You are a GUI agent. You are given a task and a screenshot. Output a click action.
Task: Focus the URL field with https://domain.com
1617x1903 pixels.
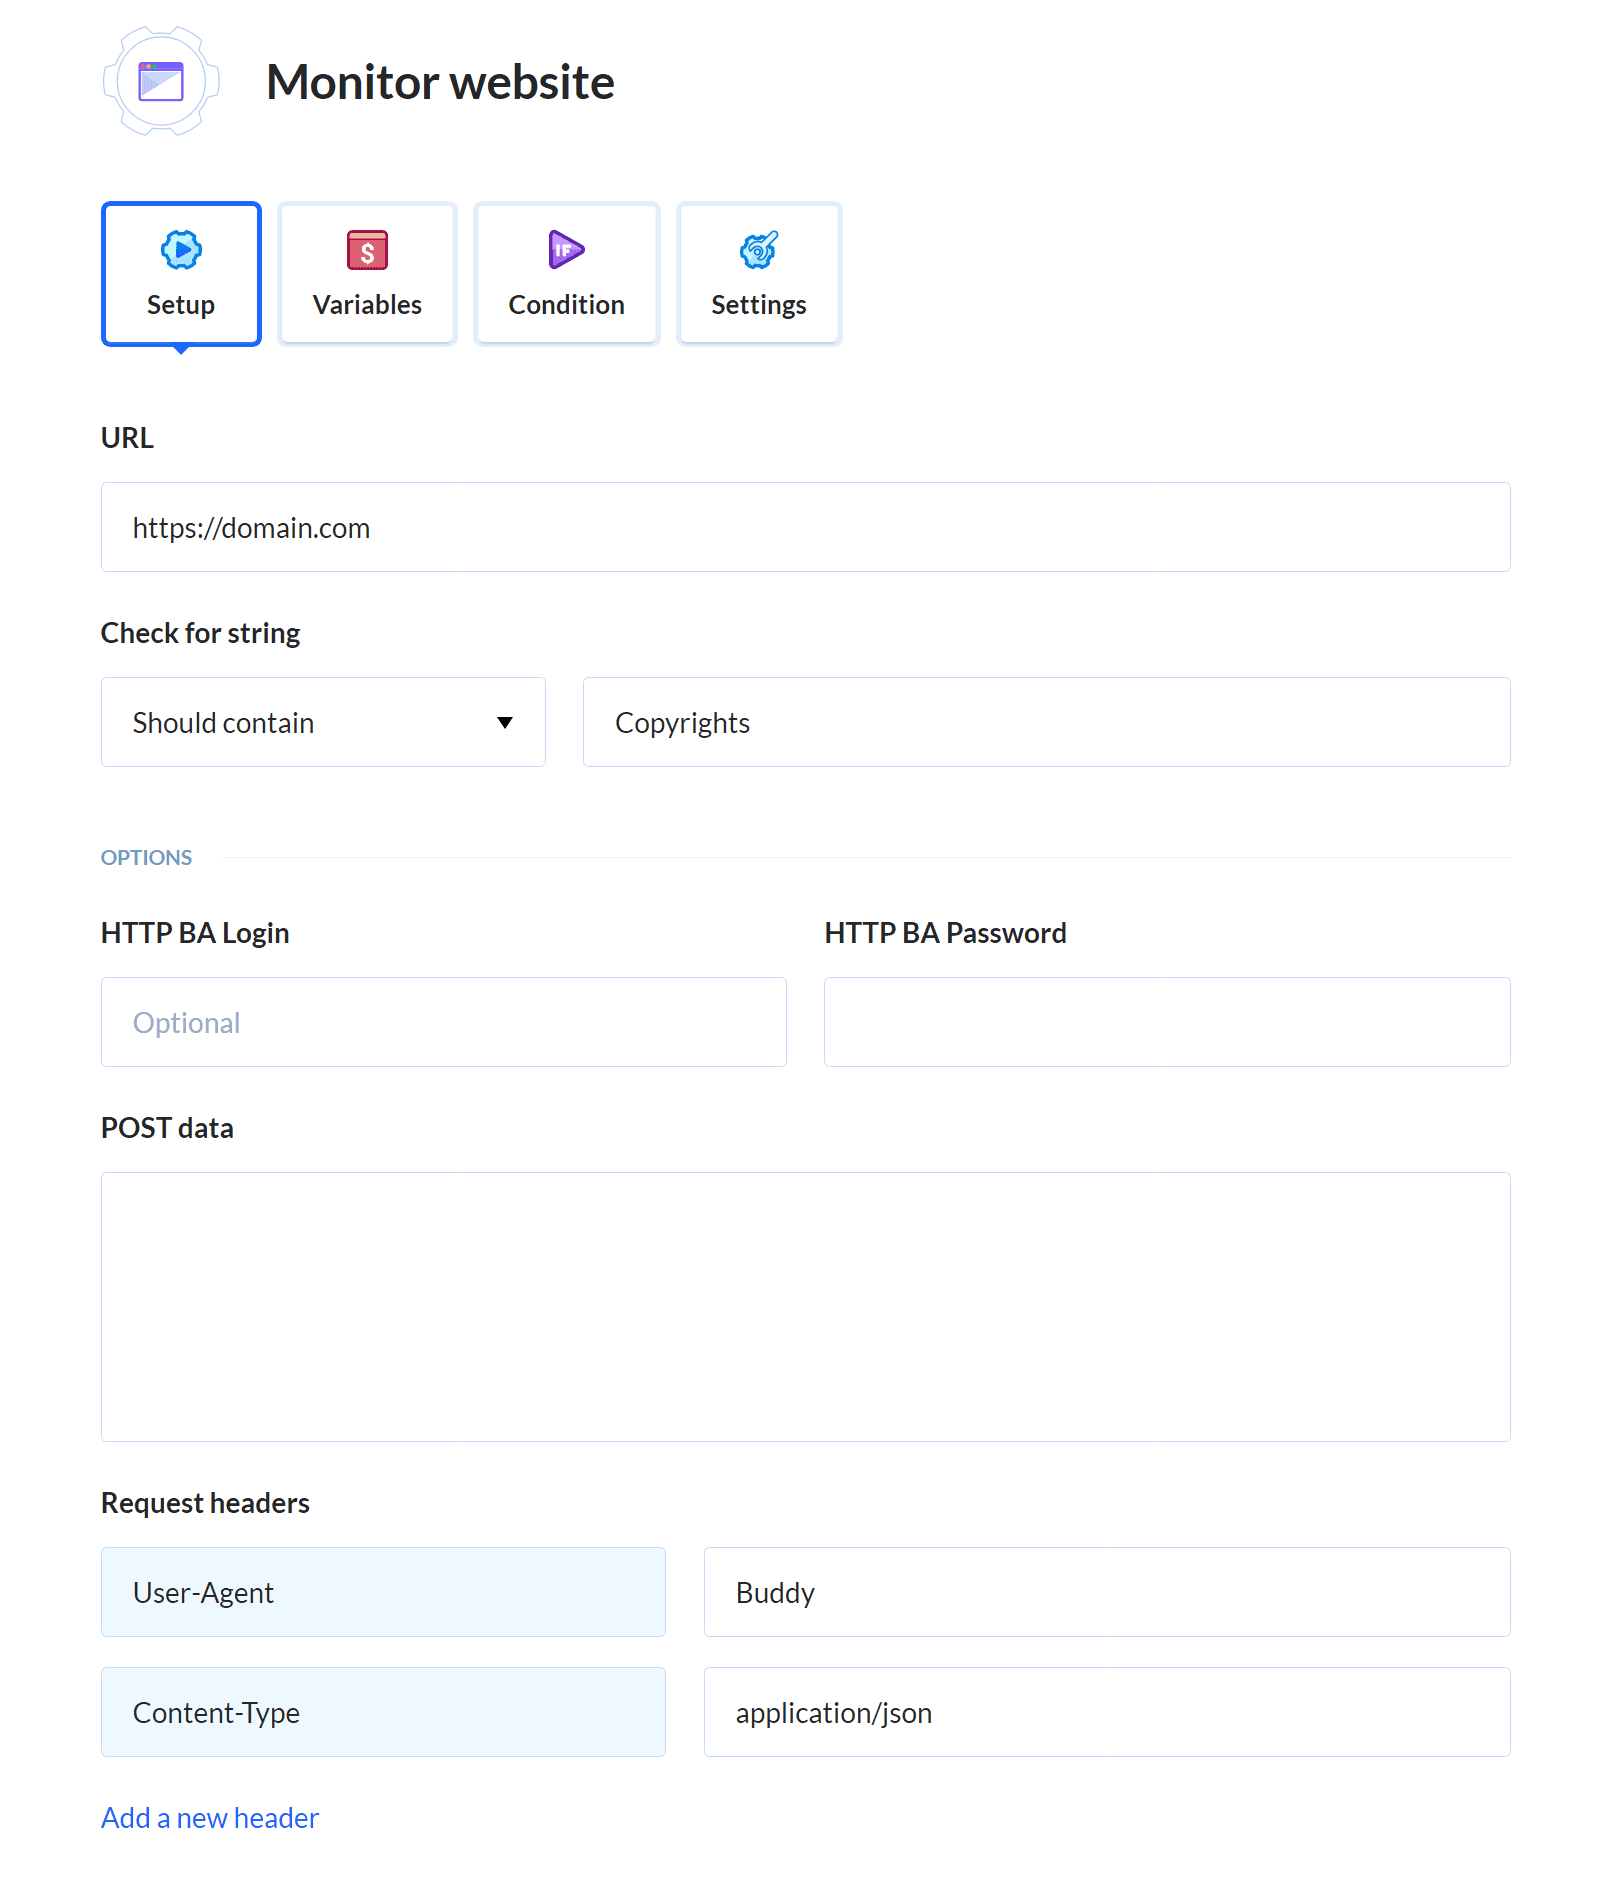805,527
